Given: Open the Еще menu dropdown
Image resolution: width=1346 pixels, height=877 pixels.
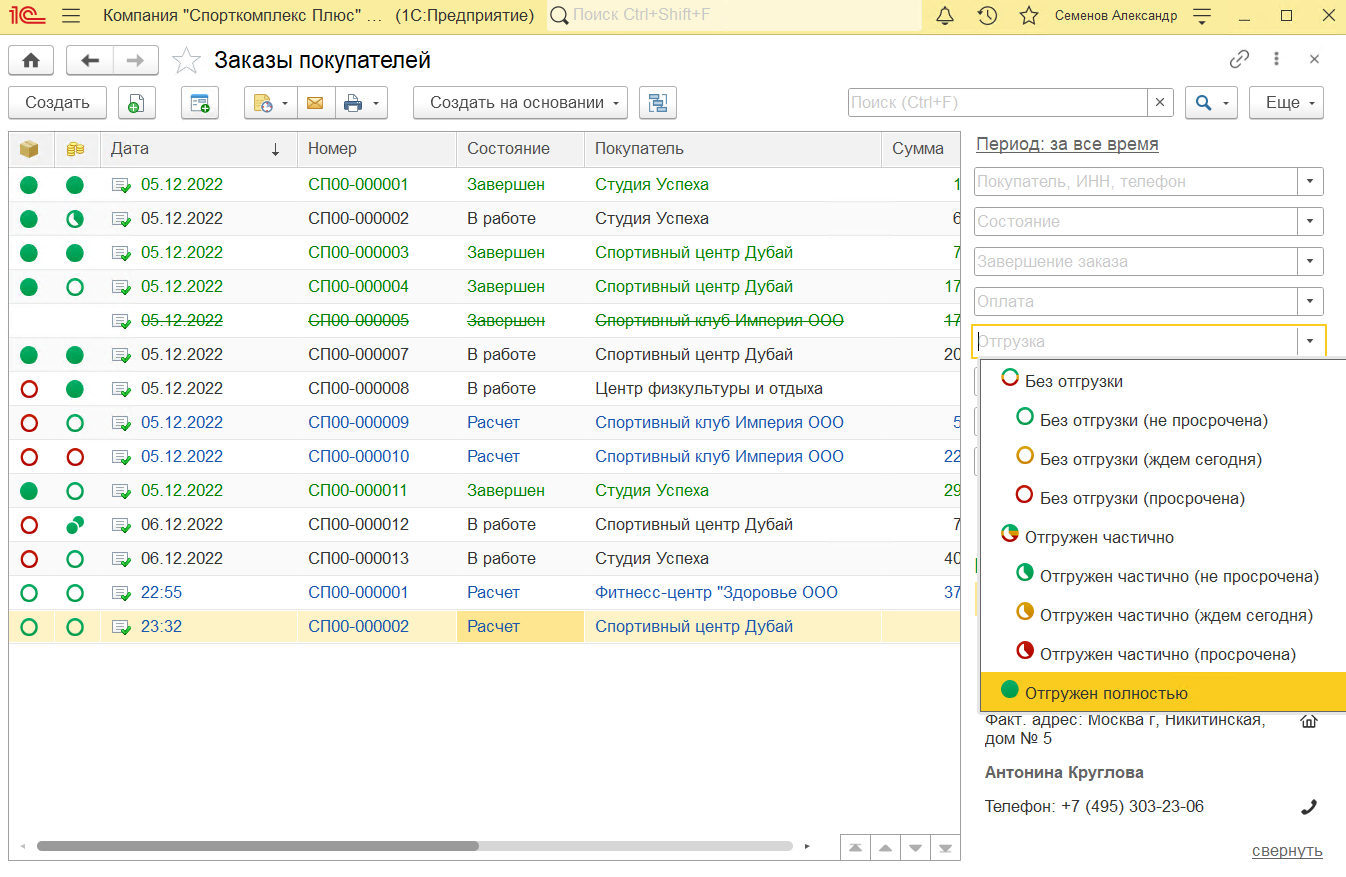Looking at the screenshot, I should pyautogui.click(x=1286, y=103).
